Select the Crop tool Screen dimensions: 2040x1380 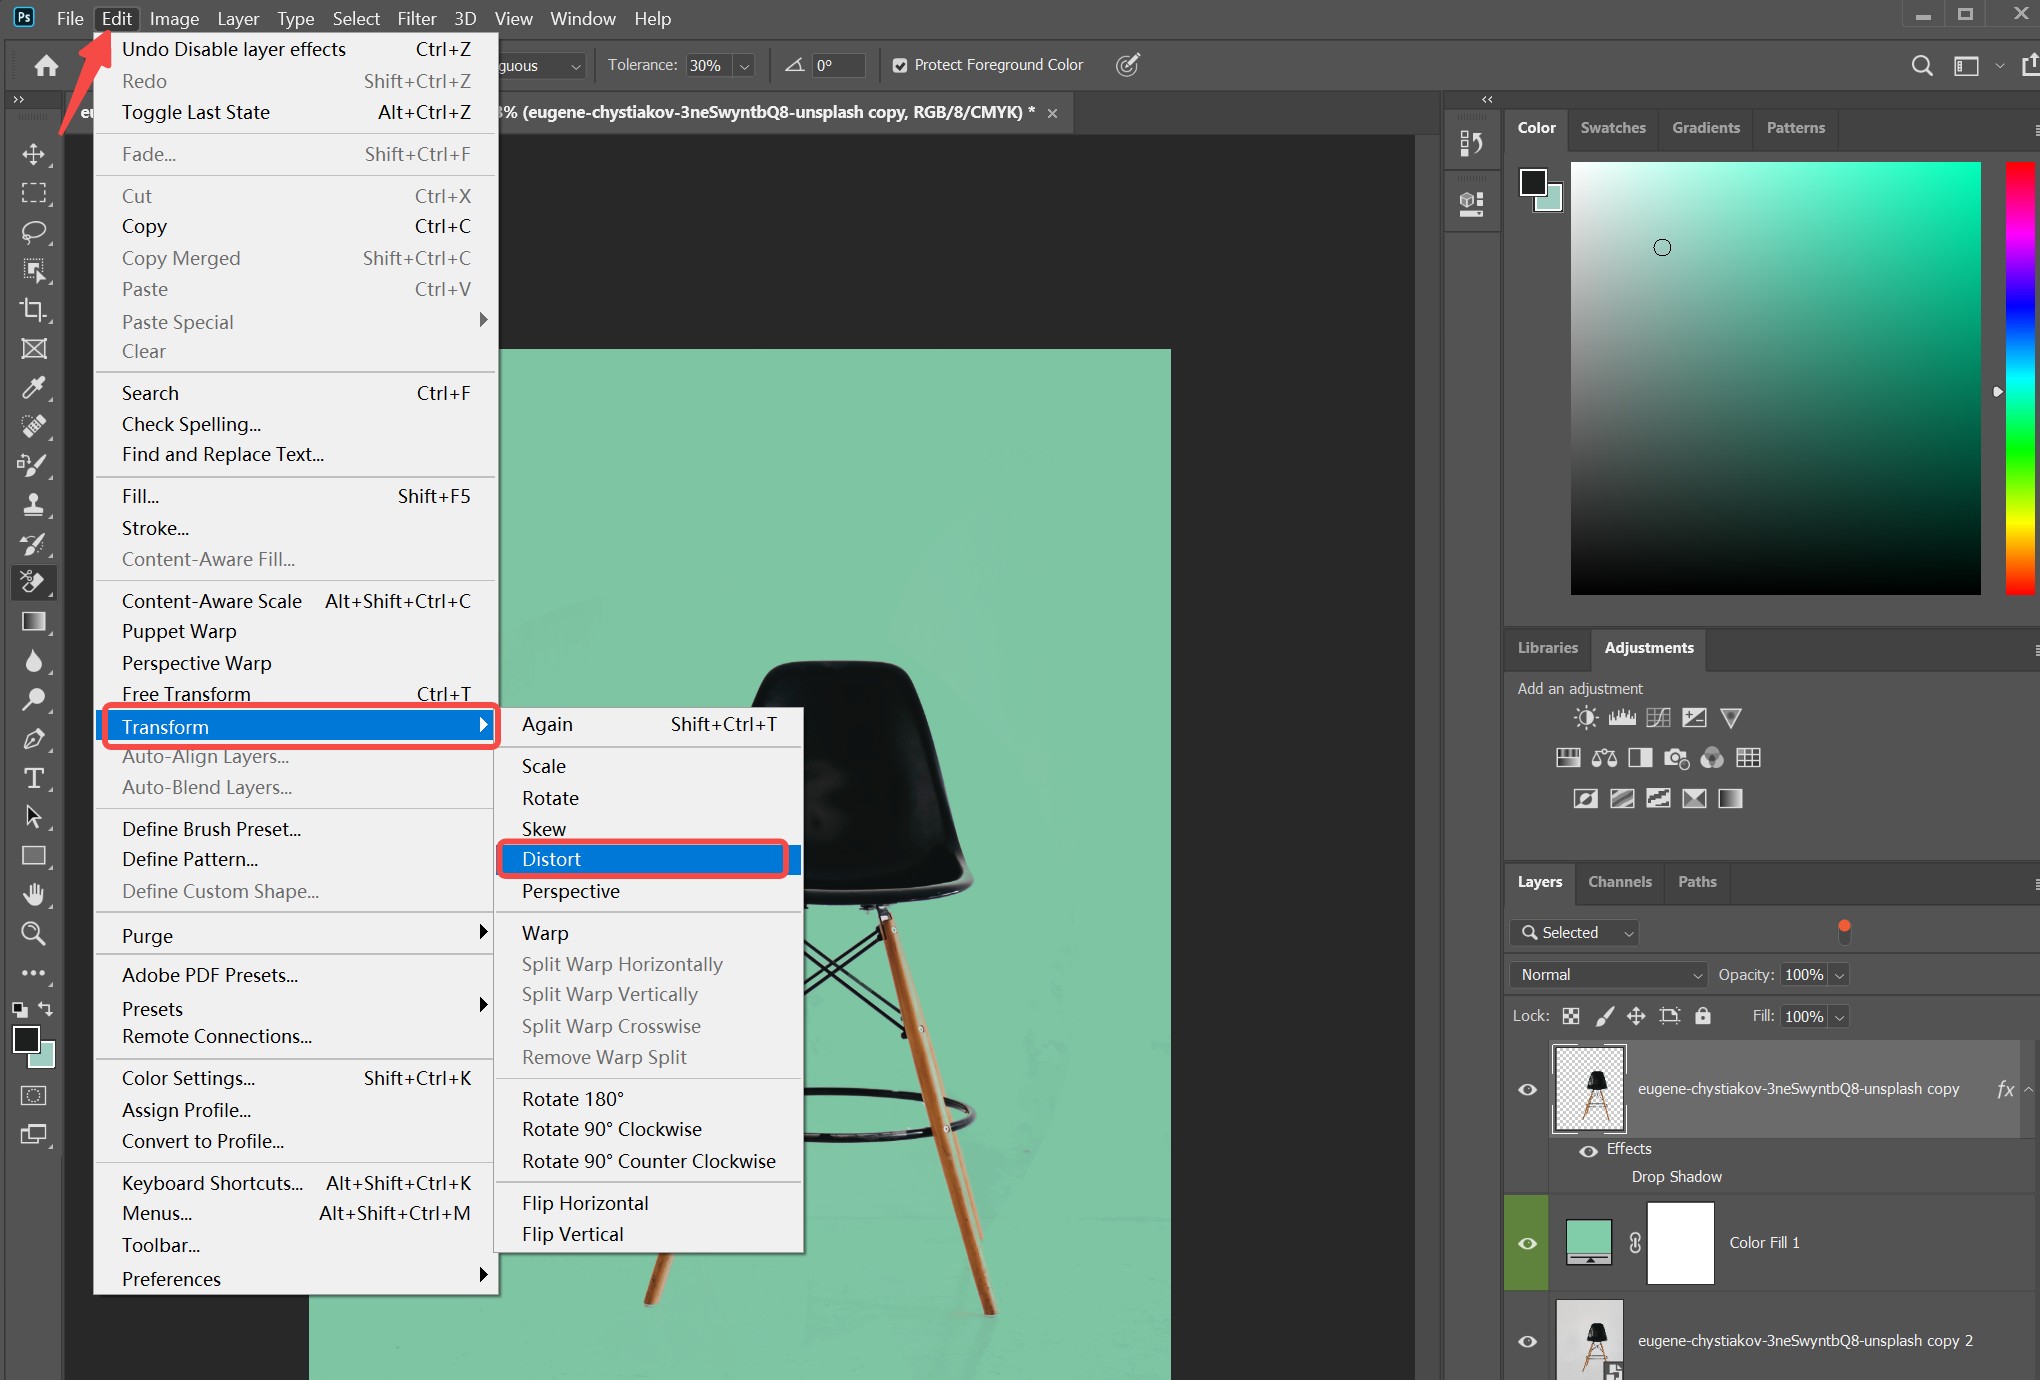point(34,310)
